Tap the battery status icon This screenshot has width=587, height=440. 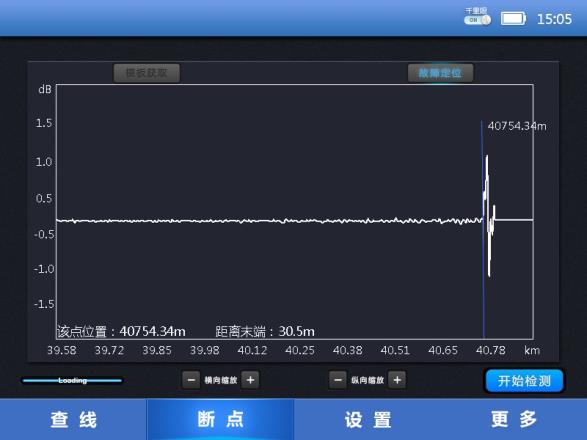coord(513,18)
